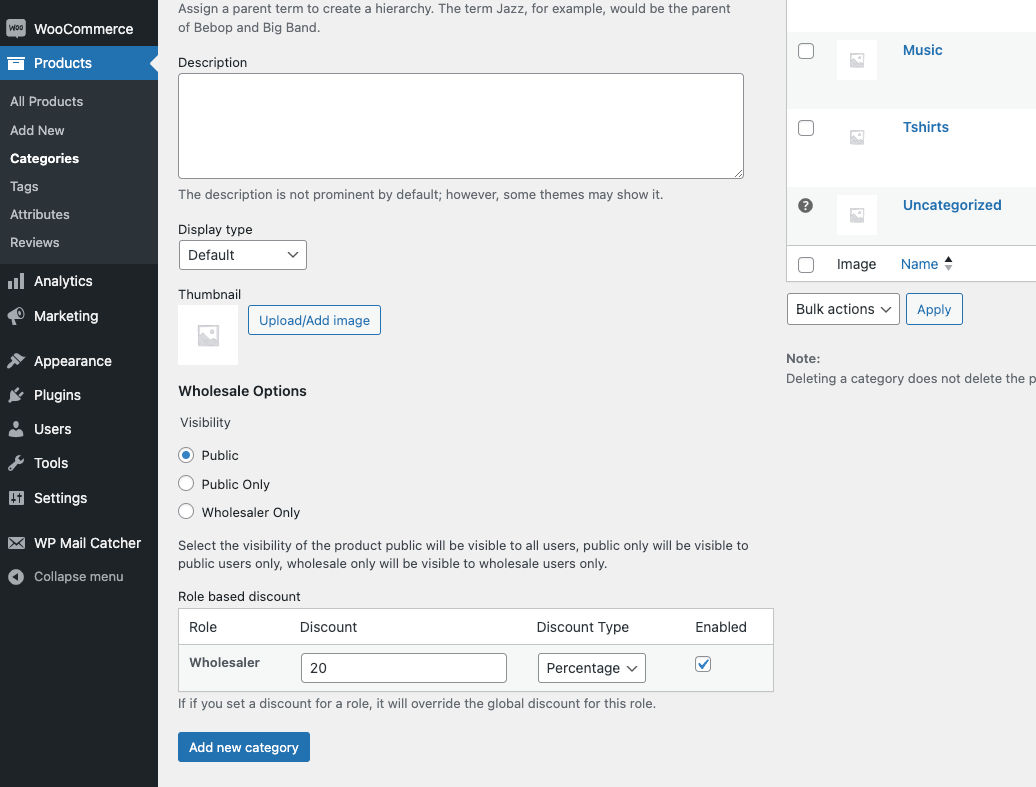
Task: Click the Music category placeholder image
Action: 857,60
